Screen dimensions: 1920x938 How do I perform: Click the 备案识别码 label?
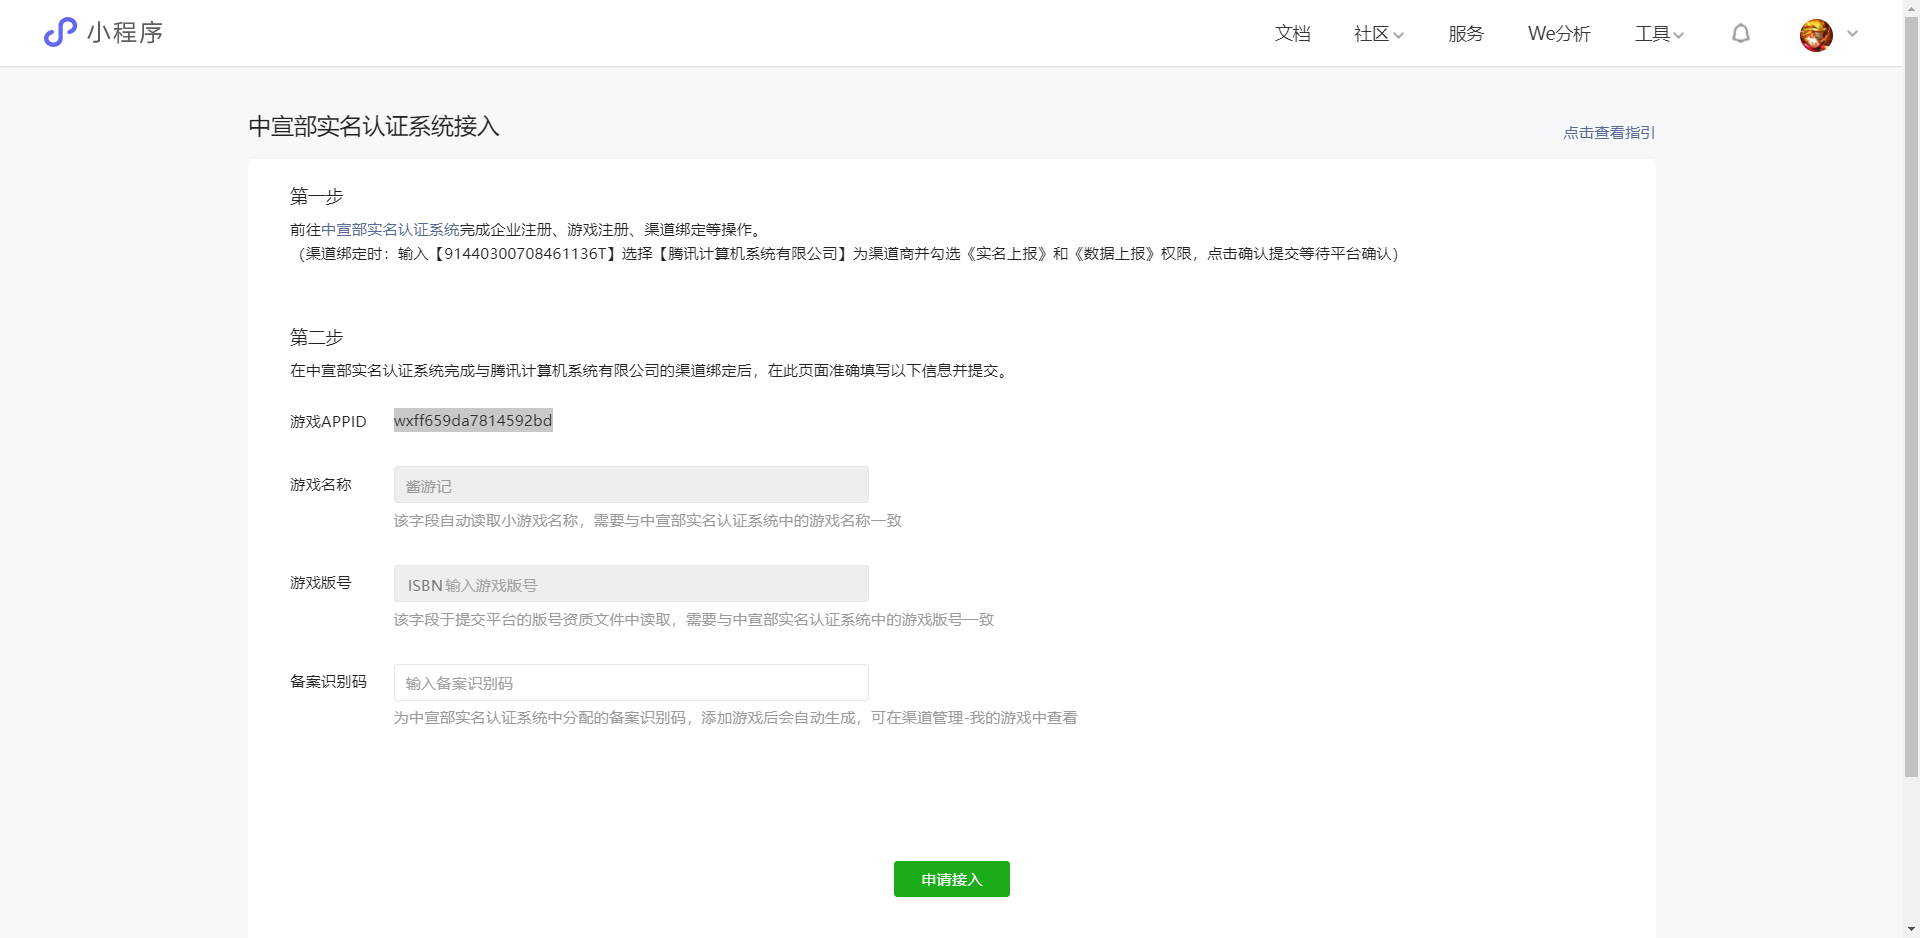[x=328, y=682]
